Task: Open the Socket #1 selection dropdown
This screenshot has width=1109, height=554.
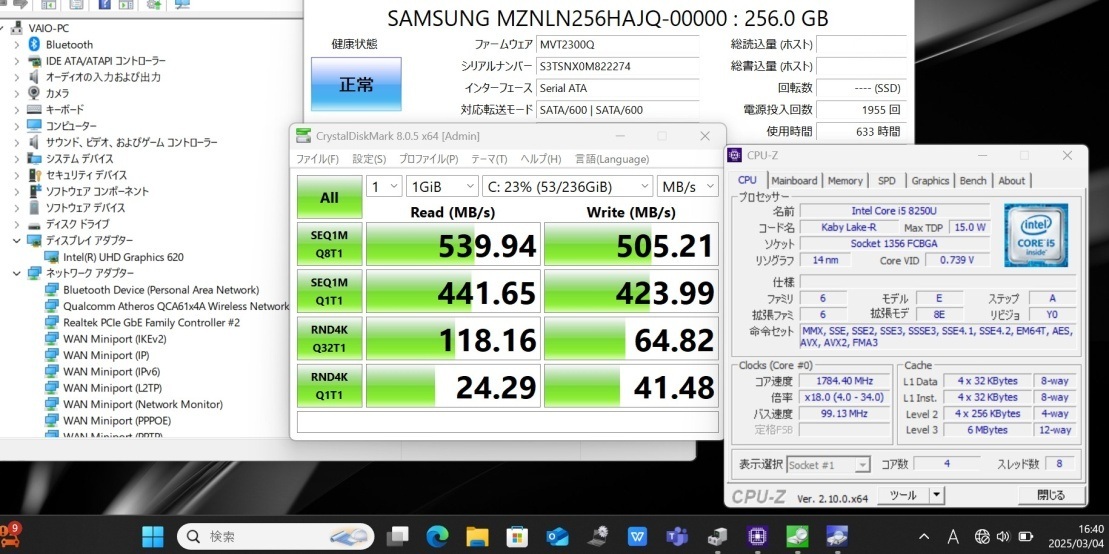Action: (828, 465)
